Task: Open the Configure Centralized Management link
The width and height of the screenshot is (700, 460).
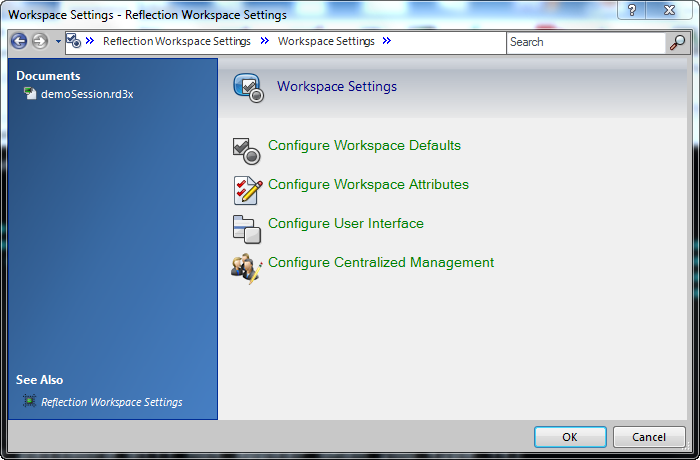Action: 381,263
